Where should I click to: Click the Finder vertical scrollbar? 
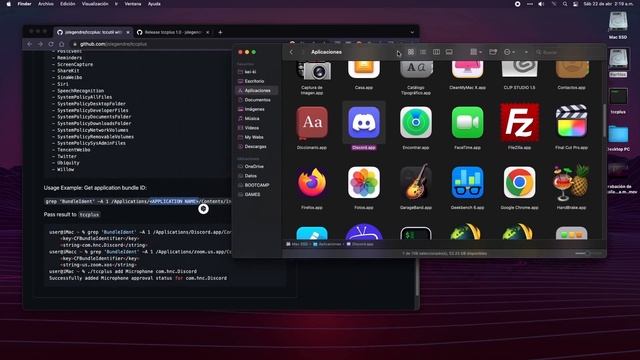click(604, 120)
